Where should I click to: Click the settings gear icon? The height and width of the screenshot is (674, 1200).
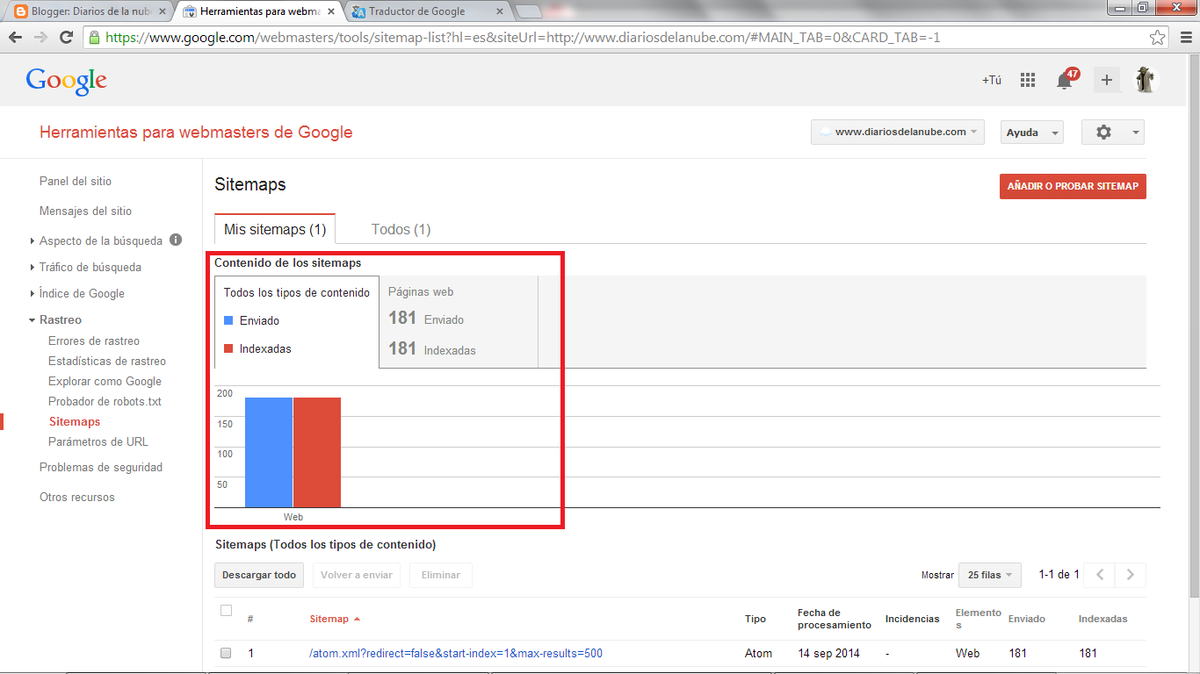click(1103, 132)
